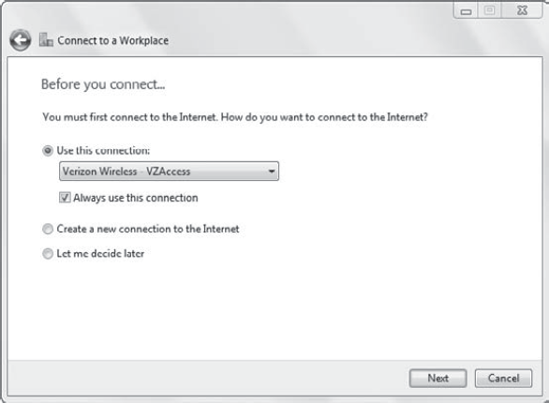Click the Connect to a Workplace title text
Image resolution: width=549 pixels, height=403 pixels.
[x=113, y=41]
